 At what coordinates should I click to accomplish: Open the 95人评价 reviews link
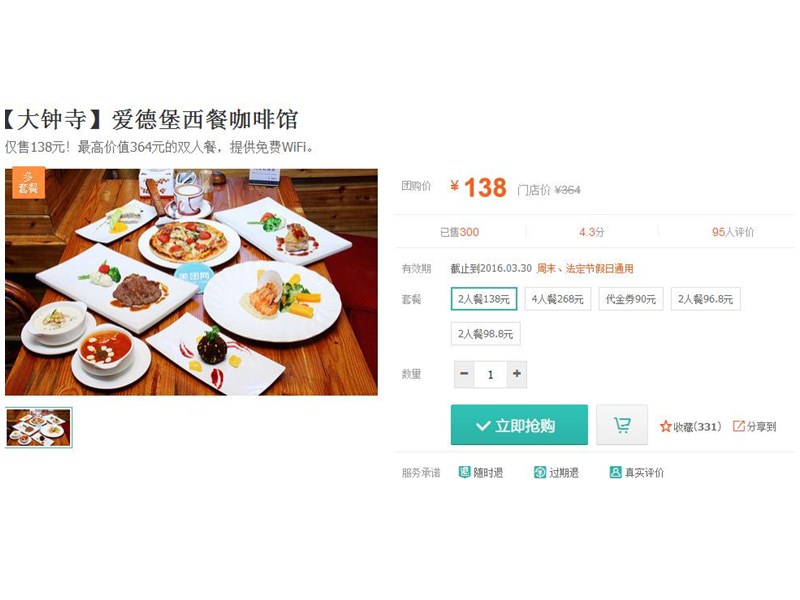pyautogui.click(x=733, y=232)
